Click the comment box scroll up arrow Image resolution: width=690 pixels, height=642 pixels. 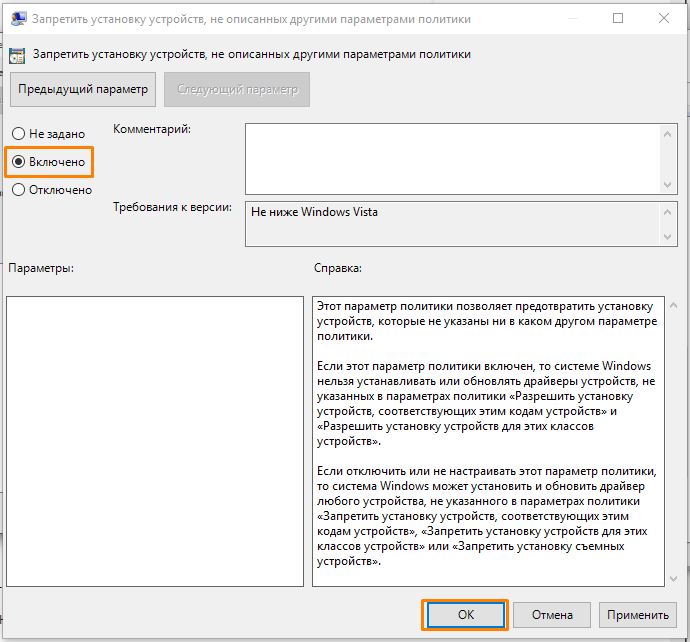click(668, 132)
